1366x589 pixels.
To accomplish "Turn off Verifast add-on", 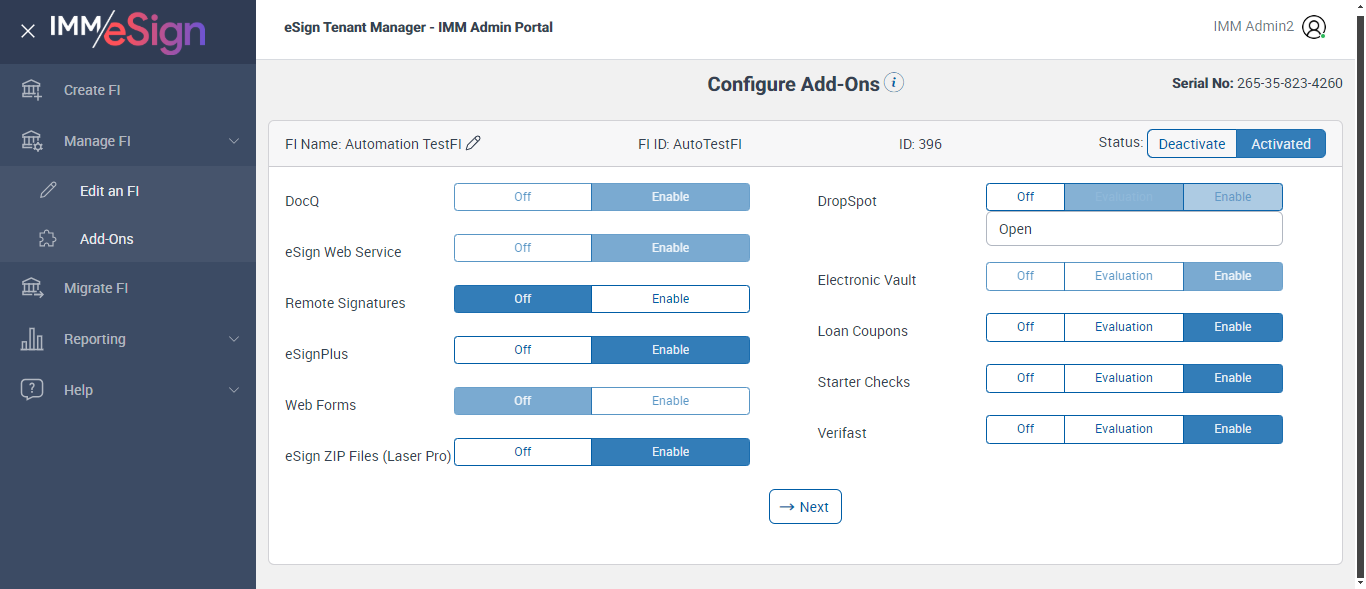I will coord(1025,429).
